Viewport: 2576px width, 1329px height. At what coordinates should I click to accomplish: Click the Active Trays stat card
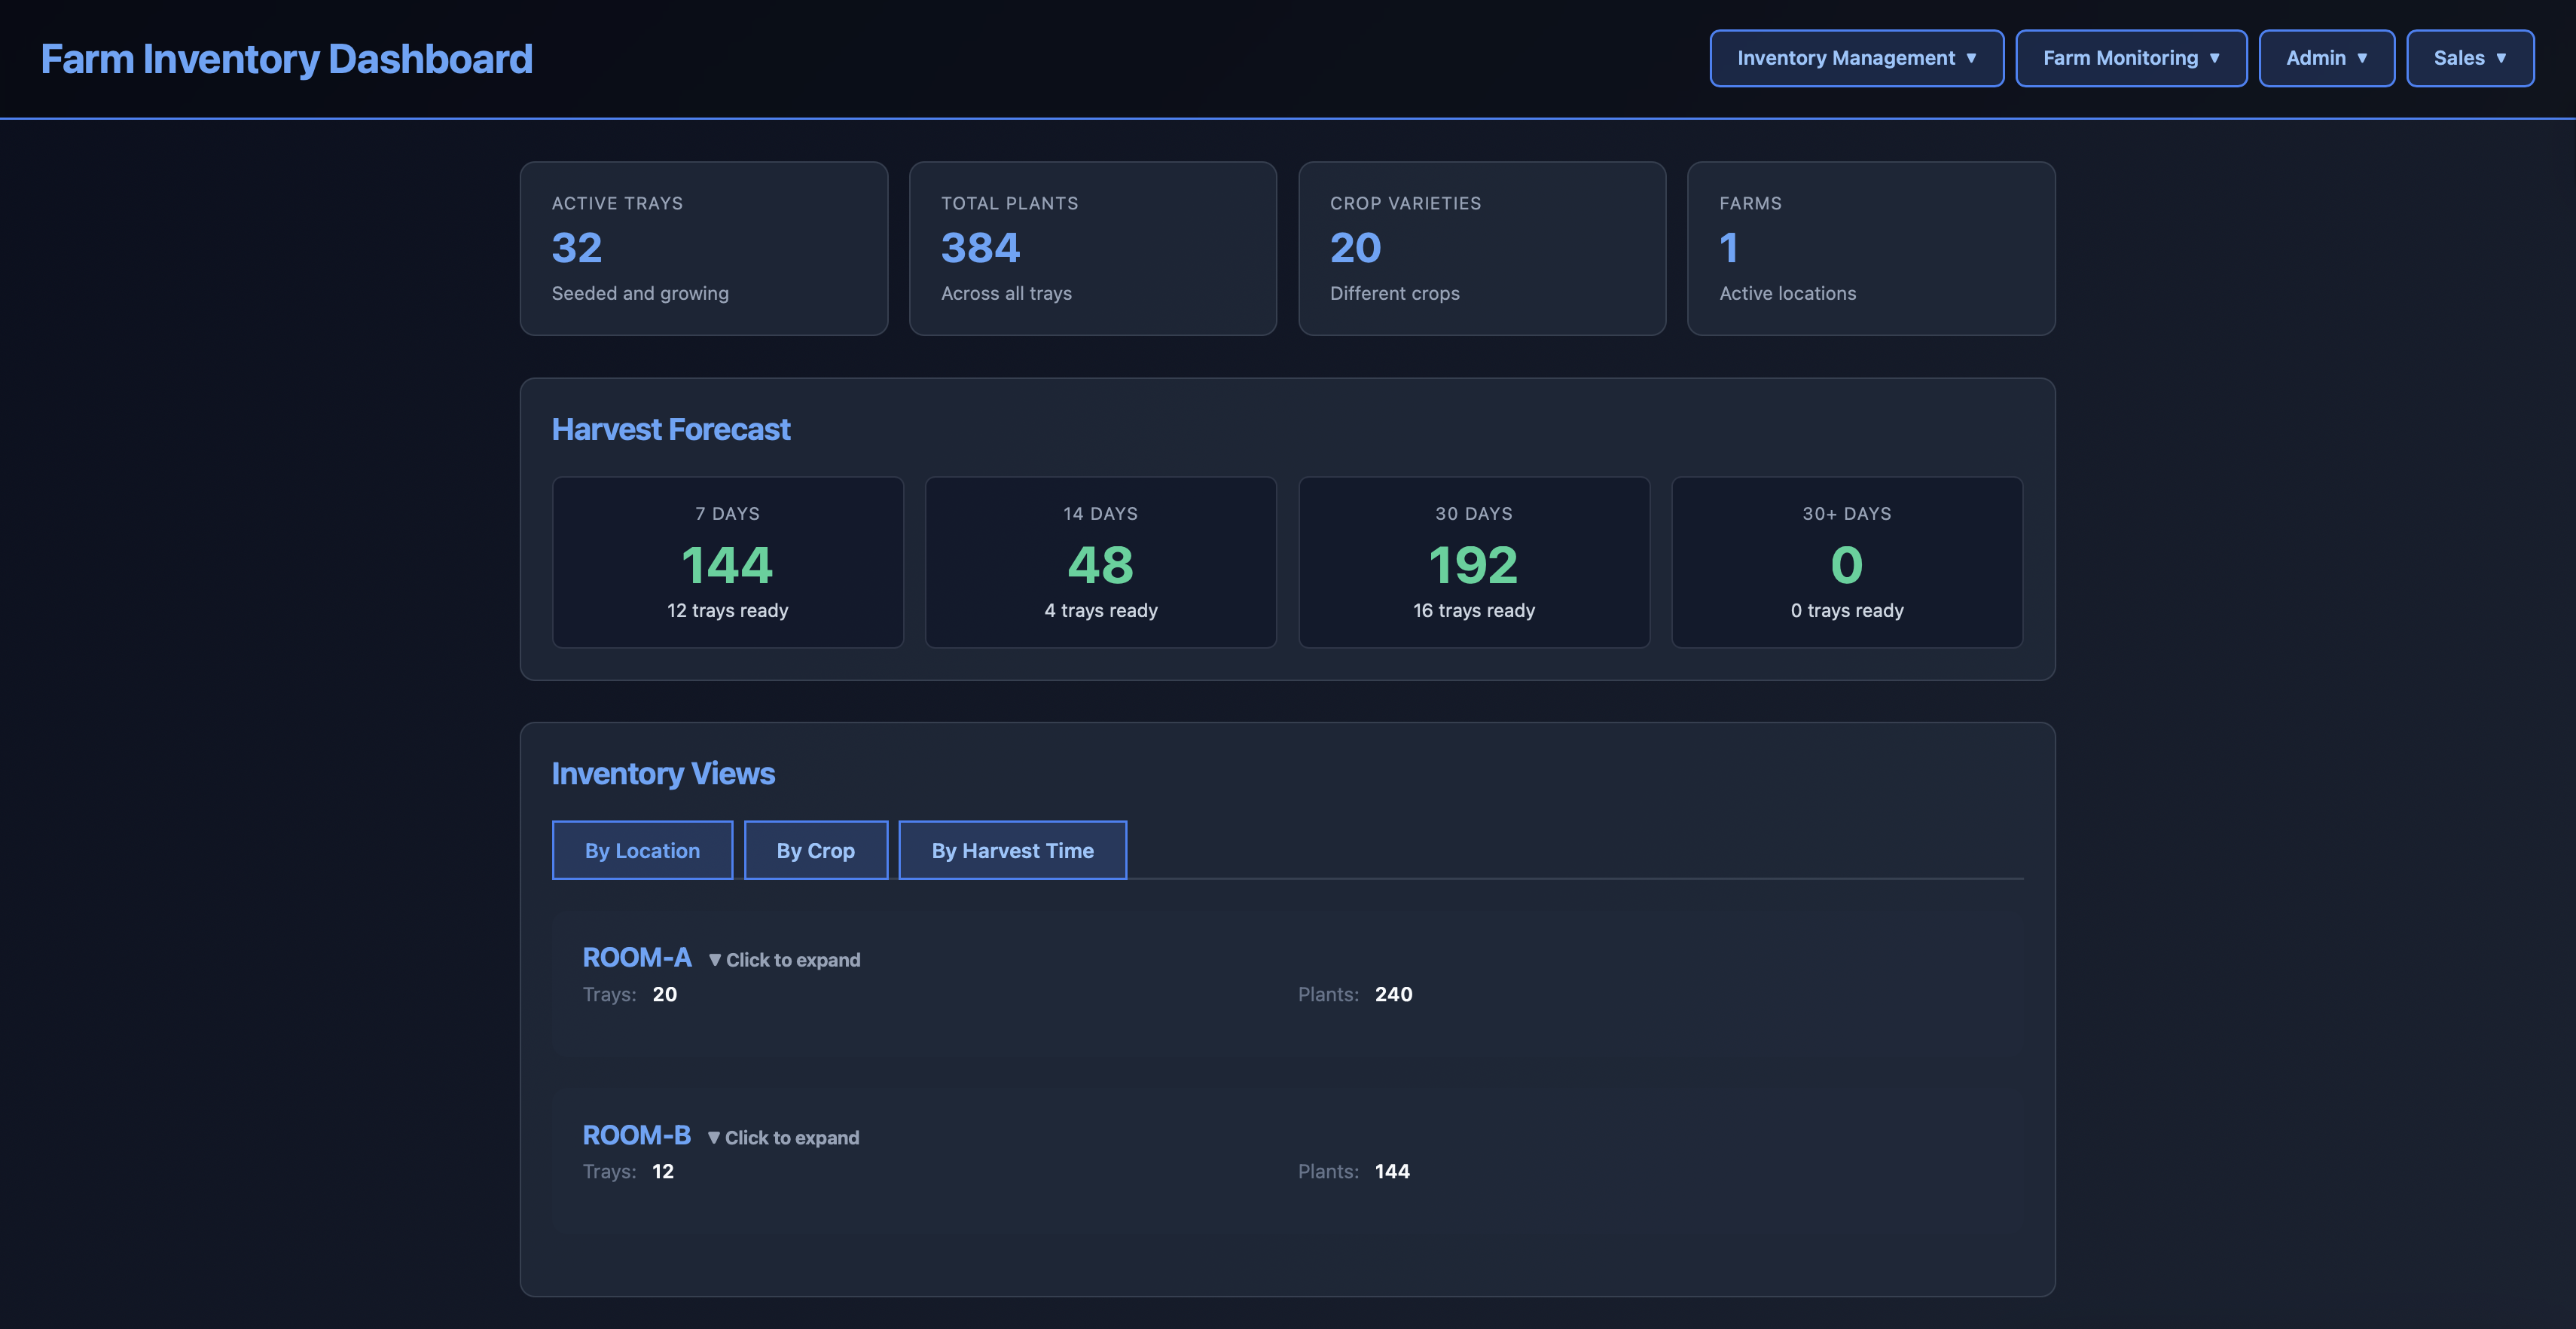(x=703, y=248)
